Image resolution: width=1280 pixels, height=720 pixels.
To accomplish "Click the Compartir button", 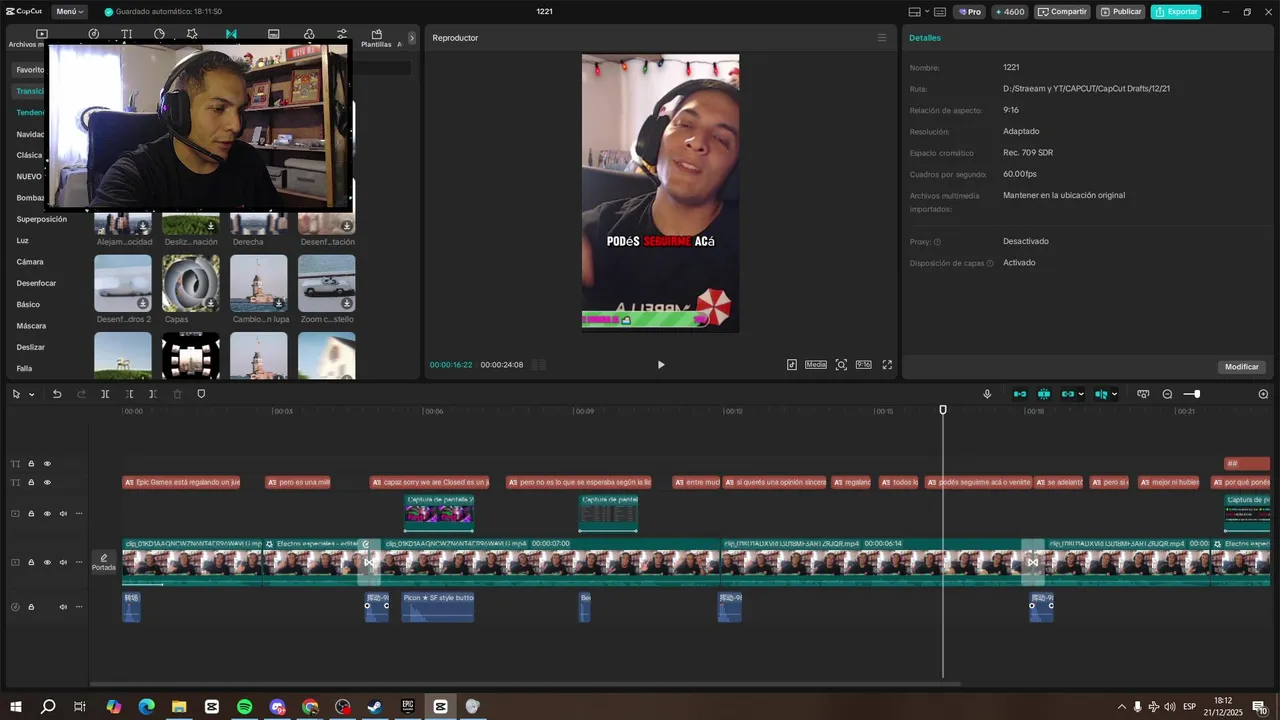I will [x=1063, y=12].
